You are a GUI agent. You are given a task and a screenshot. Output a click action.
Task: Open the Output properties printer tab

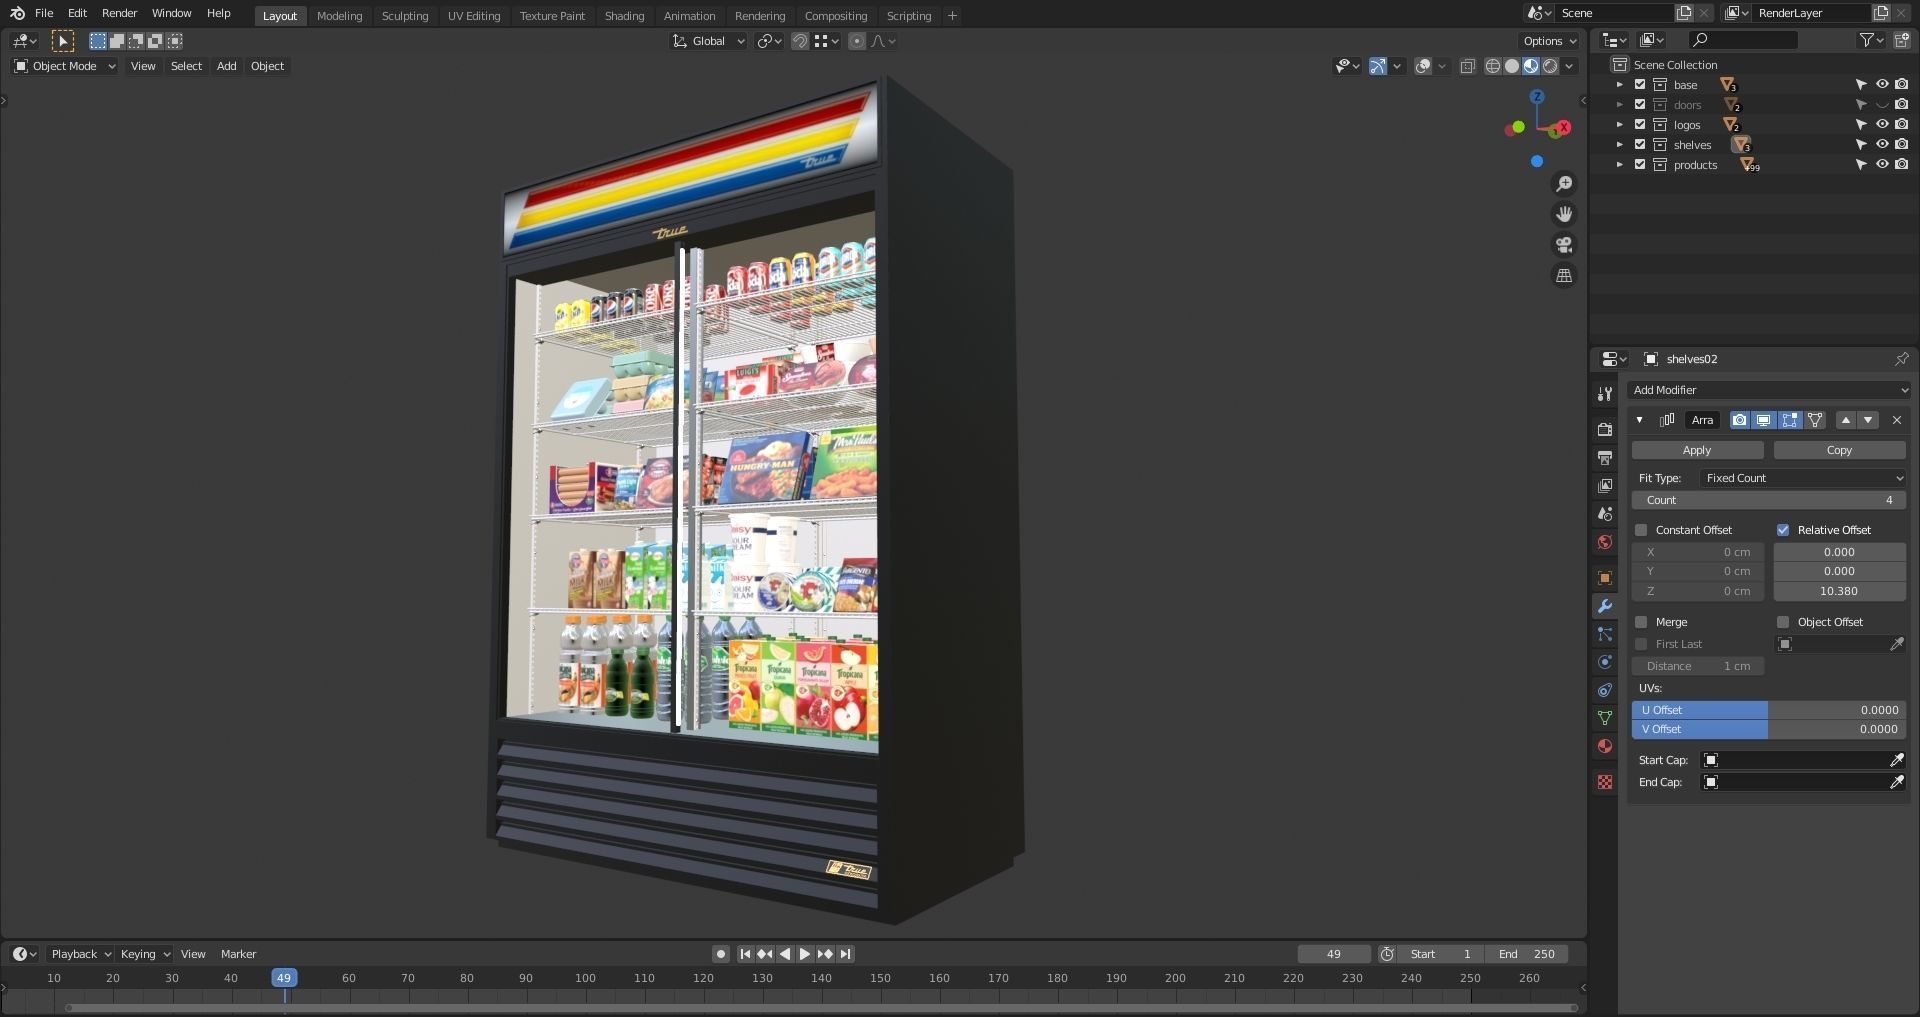click(1605, 457)
